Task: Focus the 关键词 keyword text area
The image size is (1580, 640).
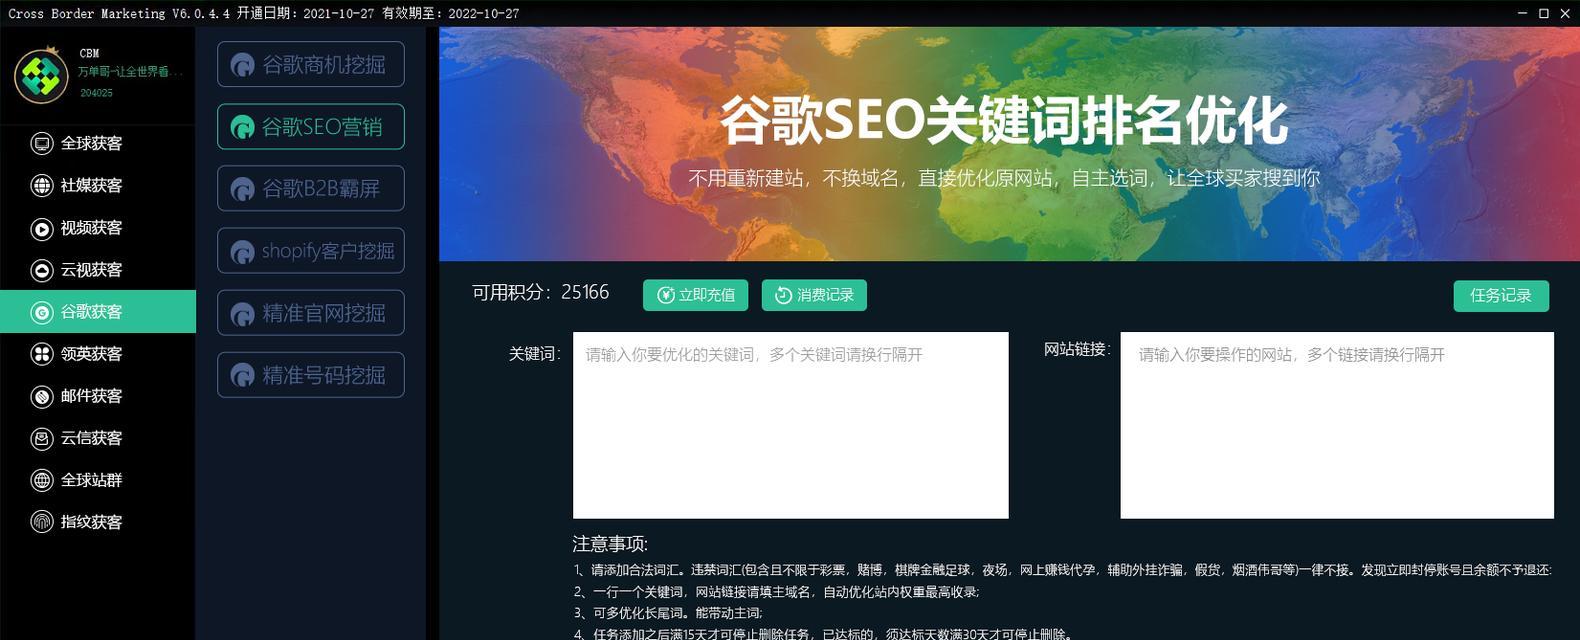Action: pyautogui.click(x=790, y=425)
